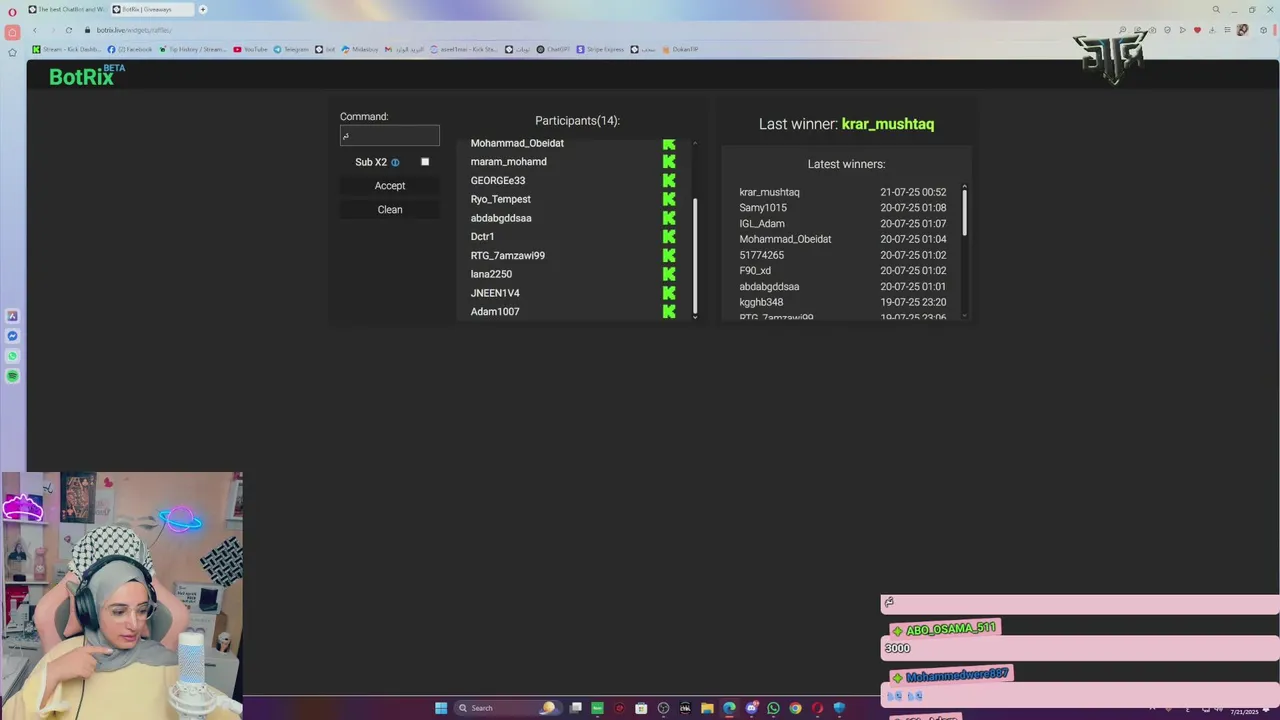Click the Kick icon beside GEORGEe33
This screenshot has width=1280, height=720.
669,180
